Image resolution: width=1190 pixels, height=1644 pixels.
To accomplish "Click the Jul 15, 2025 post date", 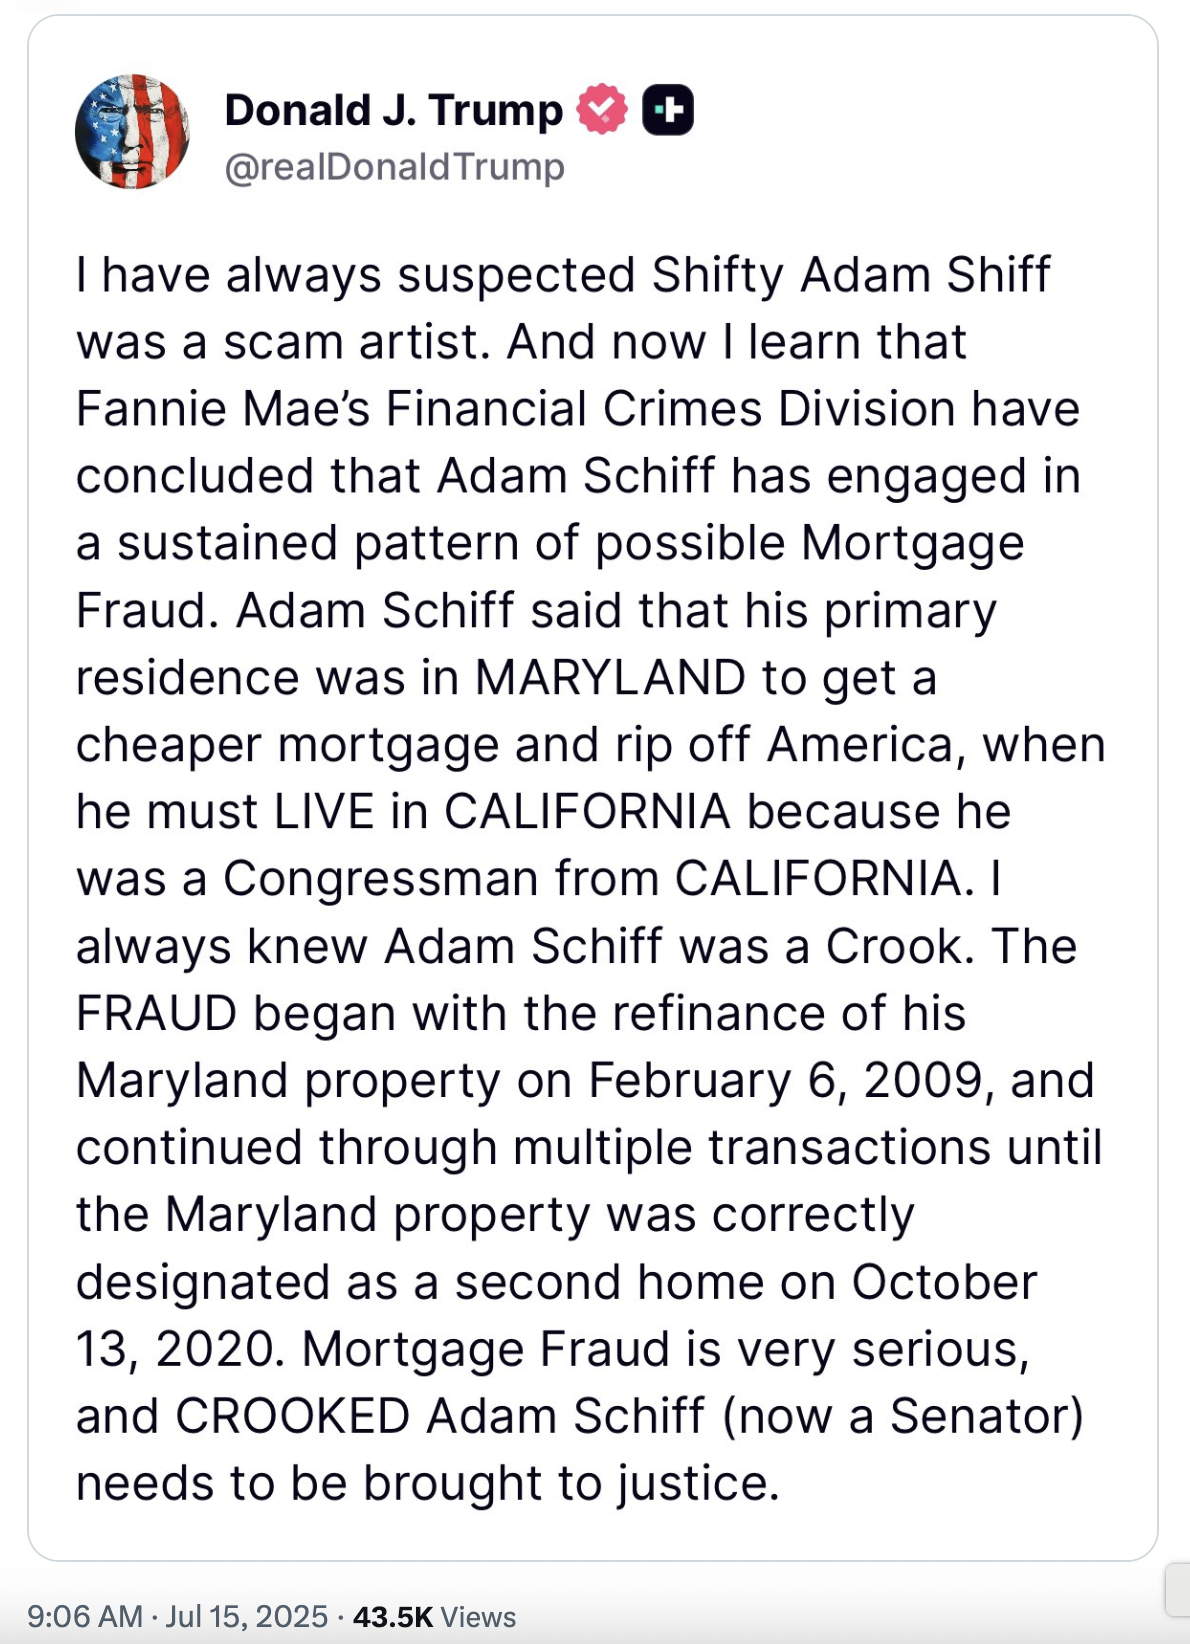I will coord(246,1617).
